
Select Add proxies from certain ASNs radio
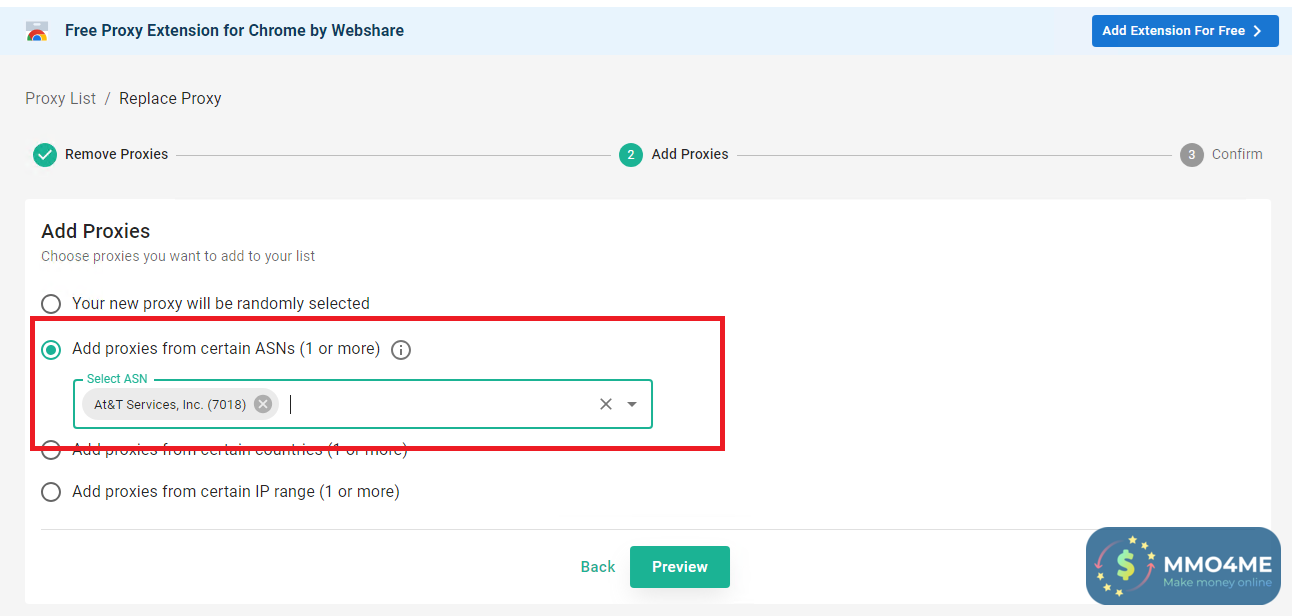click(50, 350)
